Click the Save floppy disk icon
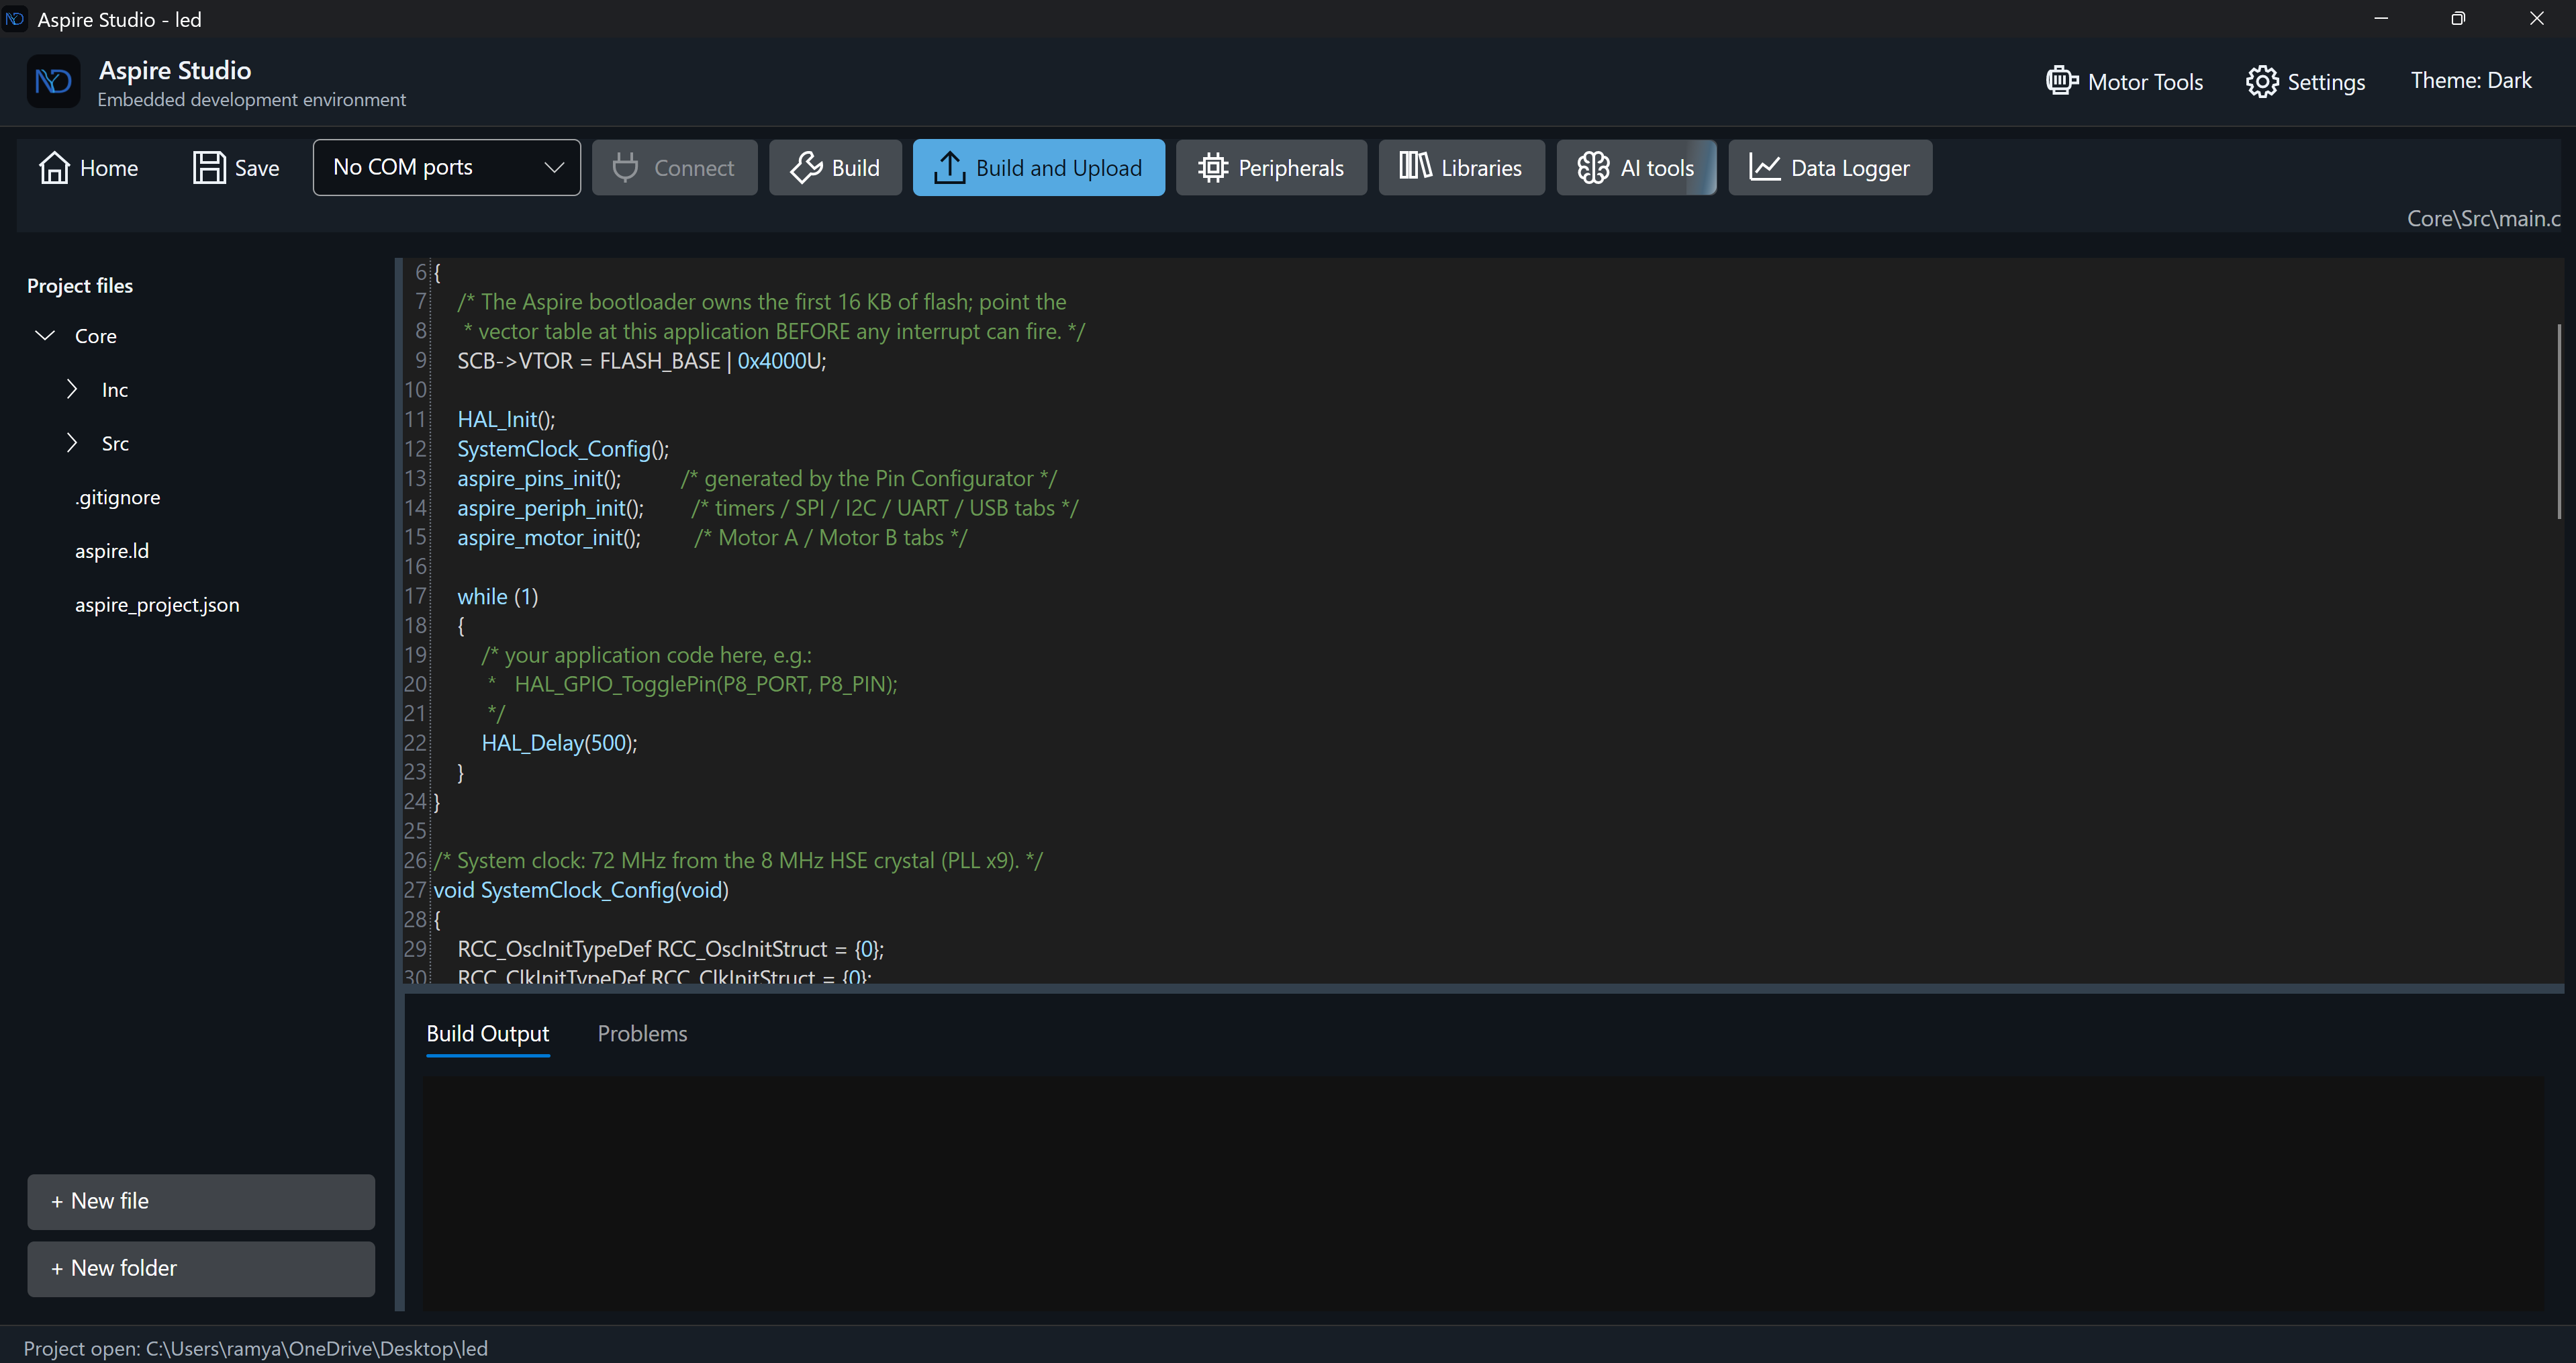The height and width of the screenshot is (1363, 2576). (209, 168)
